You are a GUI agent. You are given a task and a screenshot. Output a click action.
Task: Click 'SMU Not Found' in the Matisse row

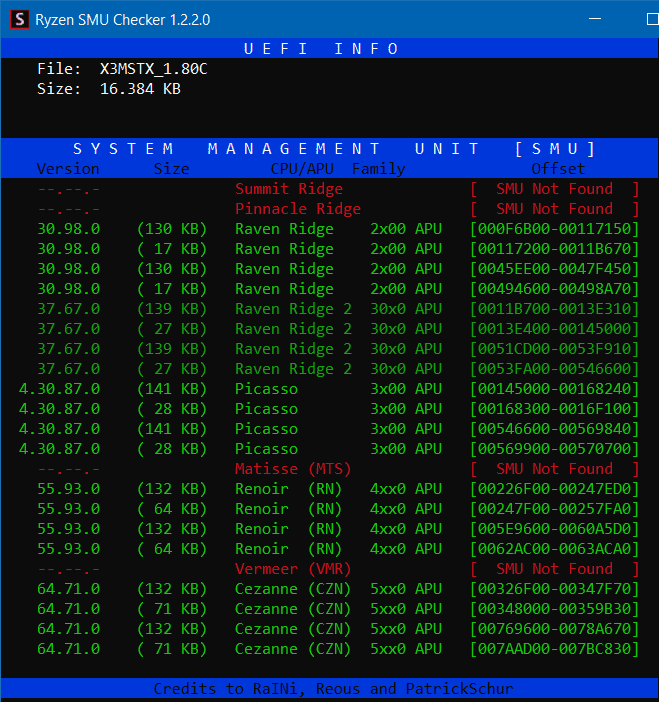[x=554, y=469]
